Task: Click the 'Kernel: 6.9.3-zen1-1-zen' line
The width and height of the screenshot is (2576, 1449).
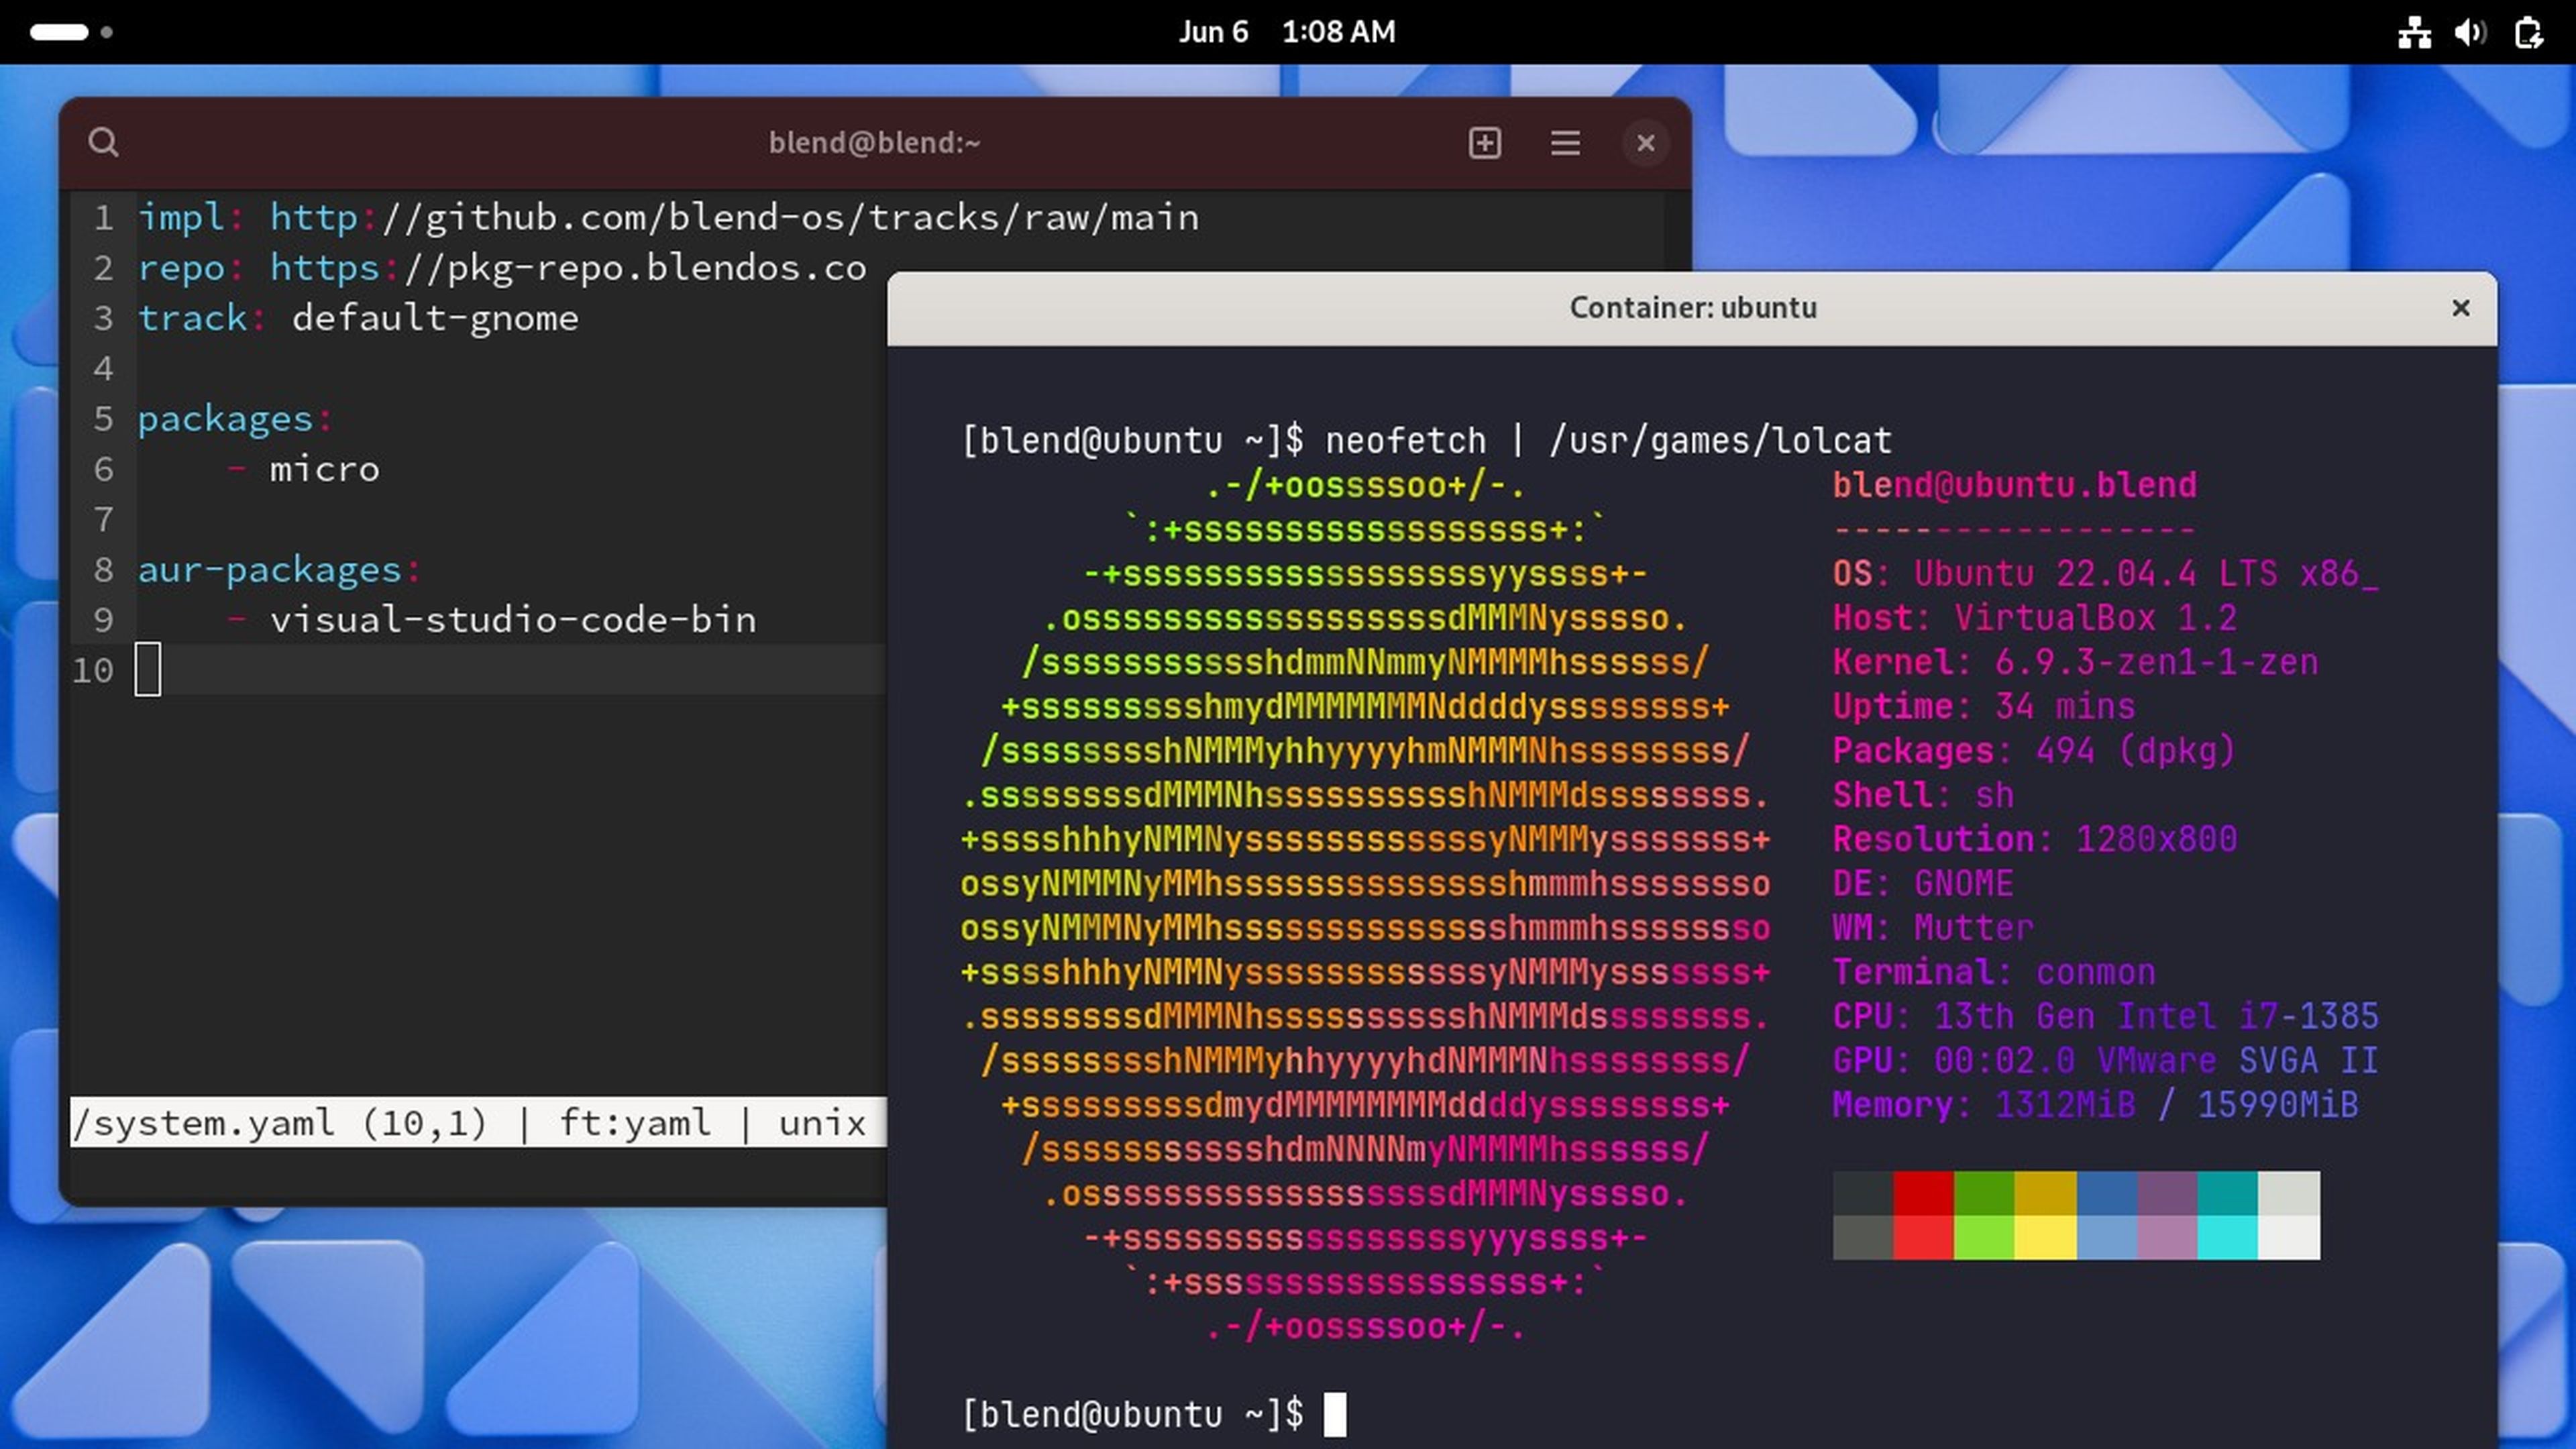Action: [x=2075, y=662]
